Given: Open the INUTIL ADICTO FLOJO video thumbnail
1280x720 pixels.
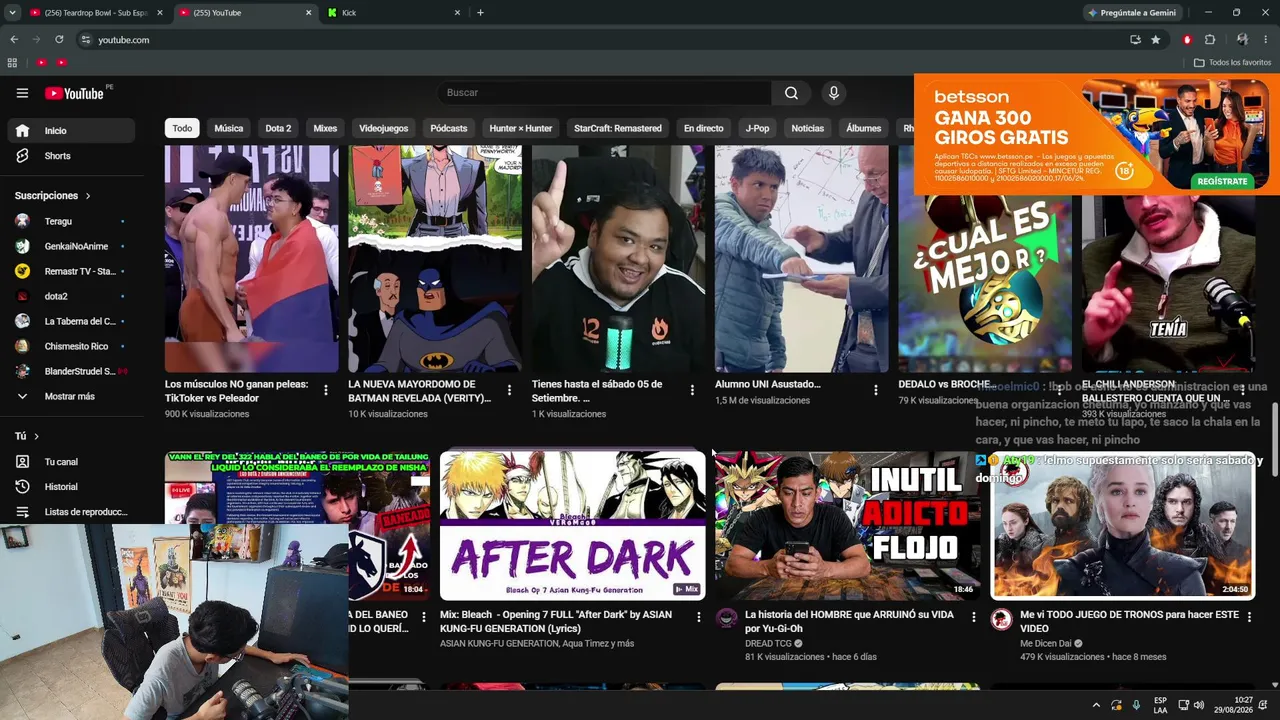Looking at the screenshot, I should pos(847,525).
